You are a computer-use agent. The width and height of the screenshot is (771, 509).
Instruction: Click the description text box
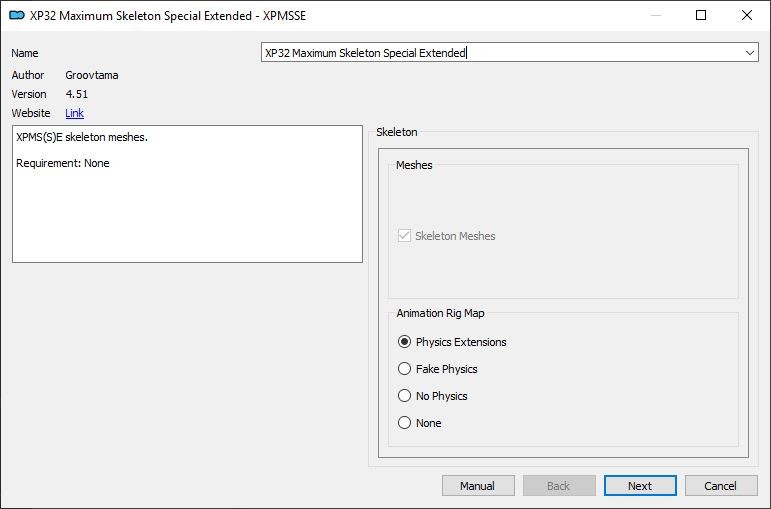(x=187, y=194)
